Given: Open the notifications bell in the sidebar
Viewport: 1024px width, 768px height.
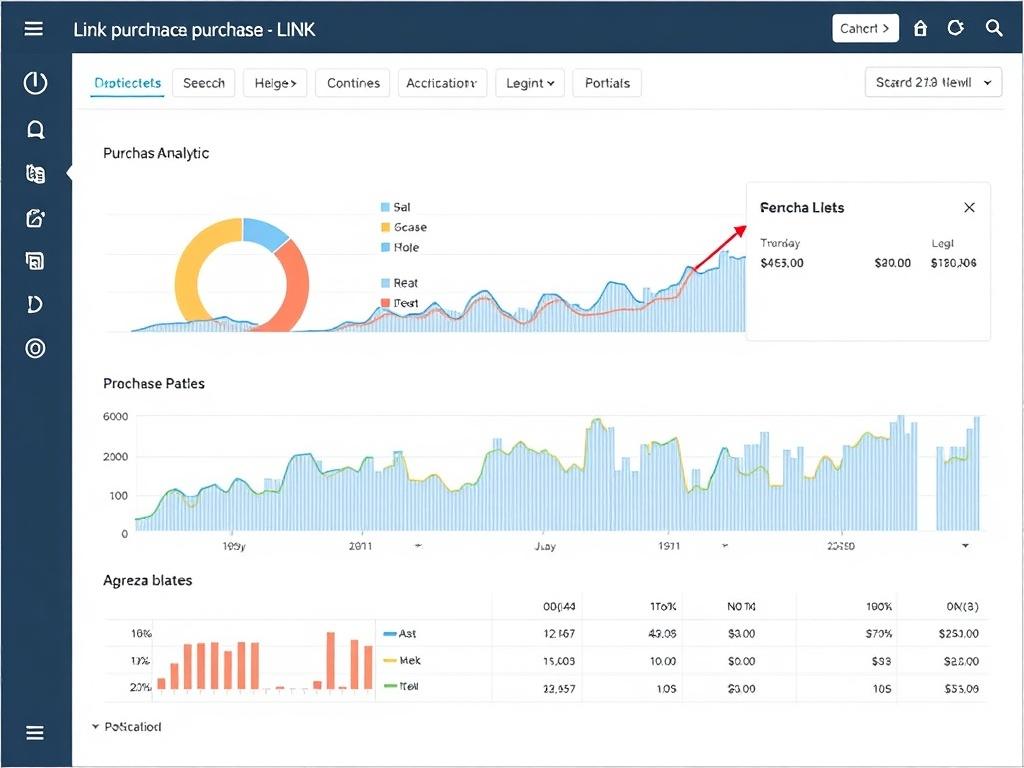Looking at the screenshot, I should (x=35, y=129).
